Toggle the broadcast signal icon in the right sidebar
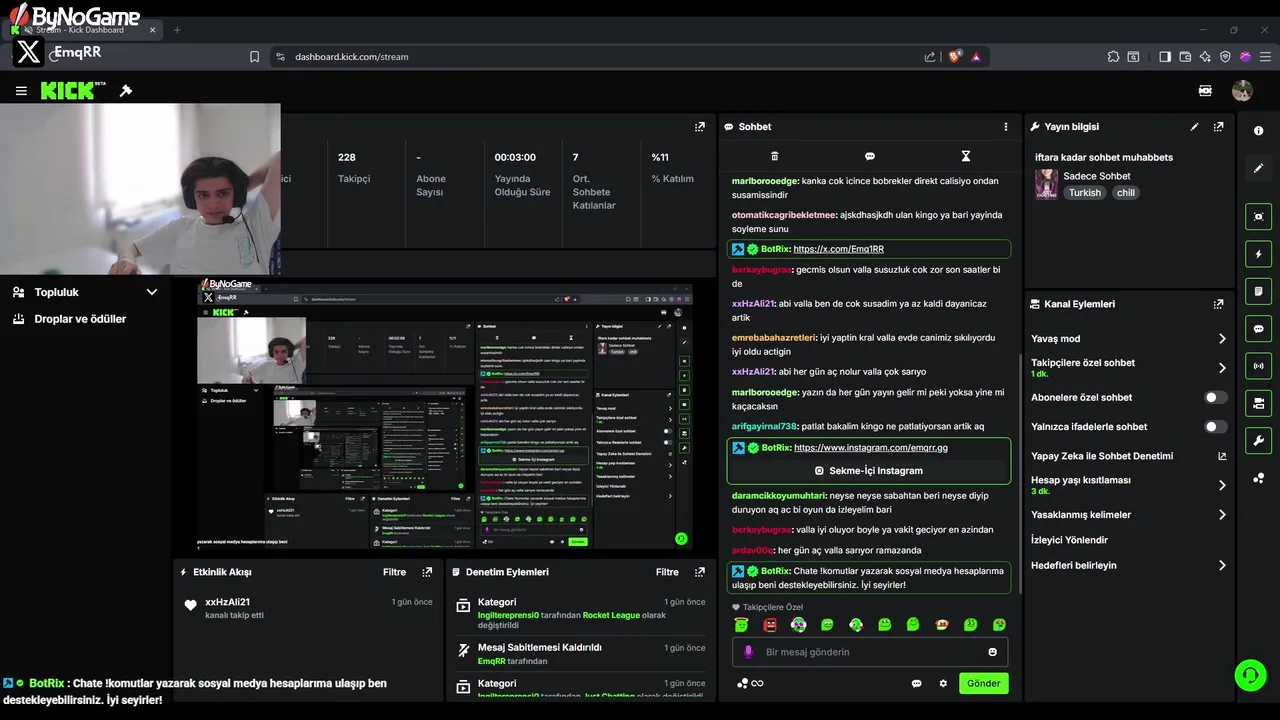1280x720 pixels. click(x=1259, y=366)
